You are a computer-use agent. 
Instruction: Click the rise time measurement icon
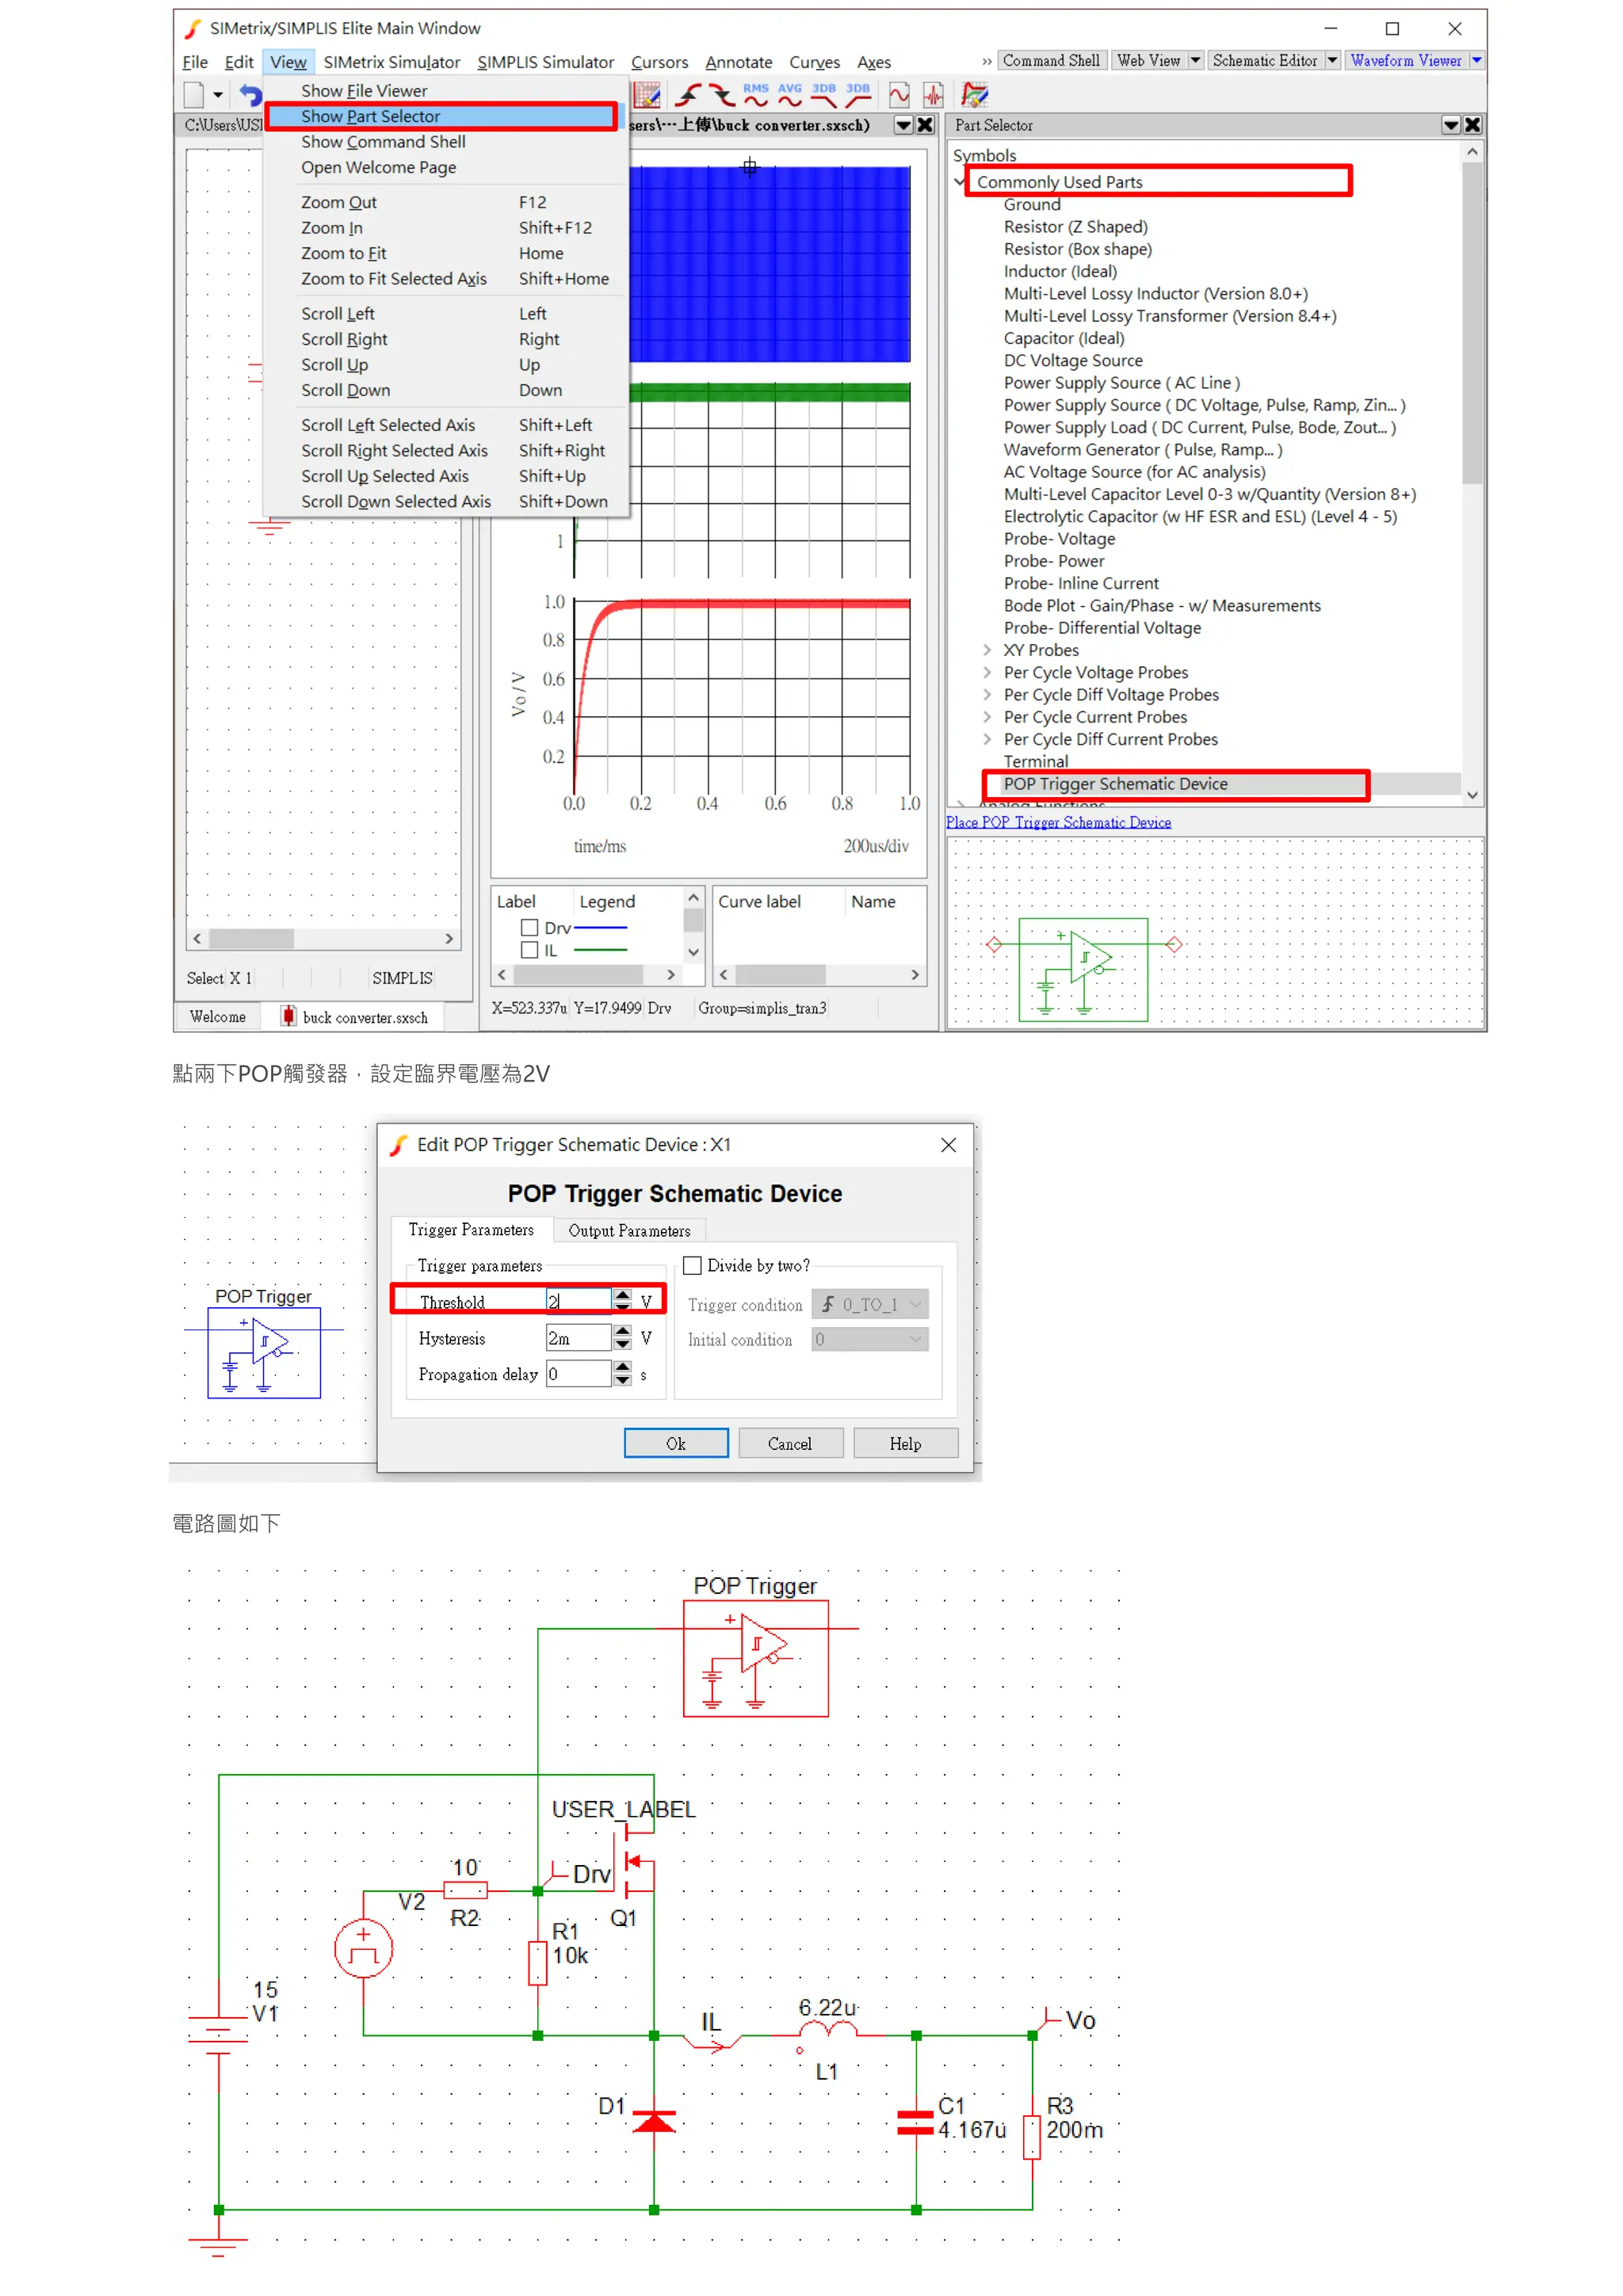tap(688, 95)
